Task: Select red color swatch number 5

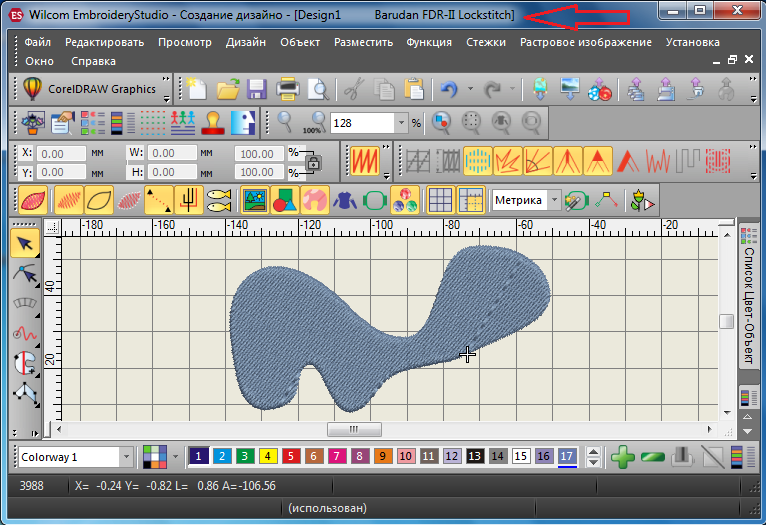Action: [x=290, y=457]
